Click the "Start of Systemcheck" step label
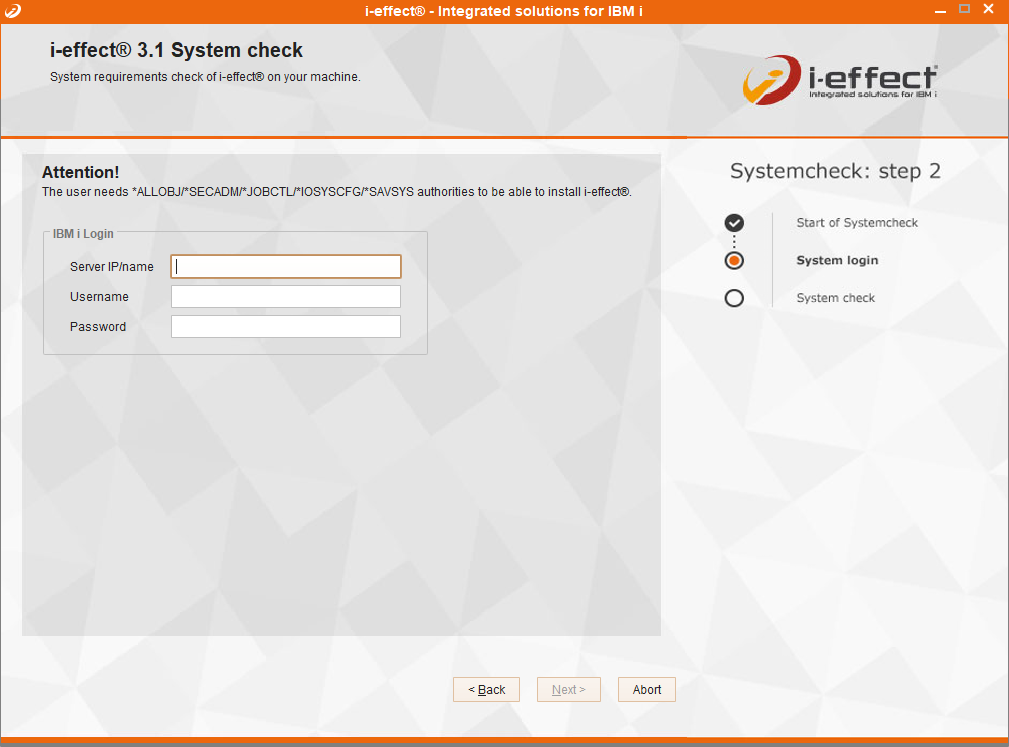This screenshot has width=1009, height=747. [x=856, y=223]
